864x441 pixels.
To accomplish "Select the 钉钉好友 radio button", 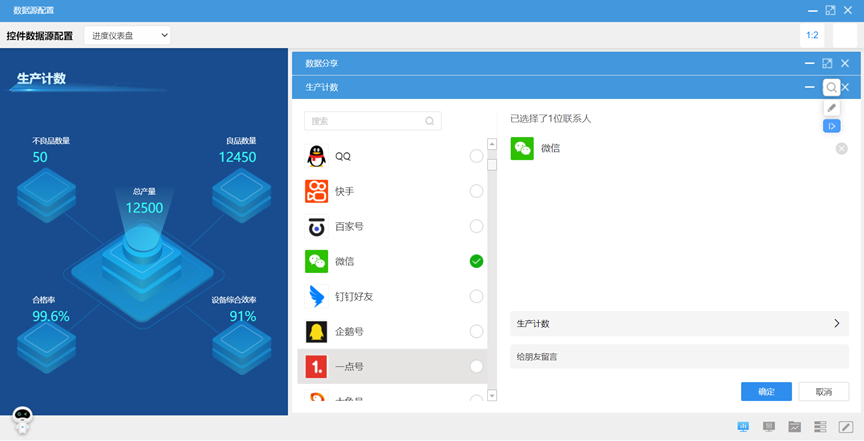I will tap(476, 296).
